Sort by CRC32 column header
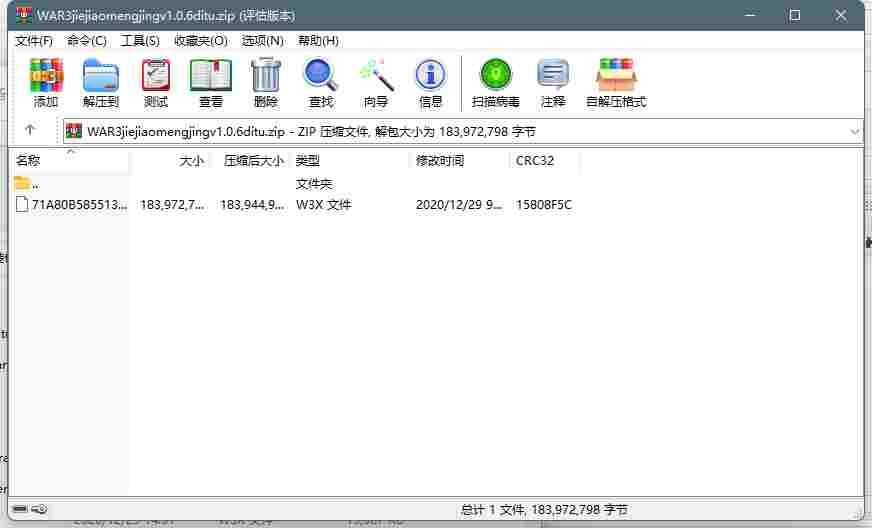 [x=545, y=161]
